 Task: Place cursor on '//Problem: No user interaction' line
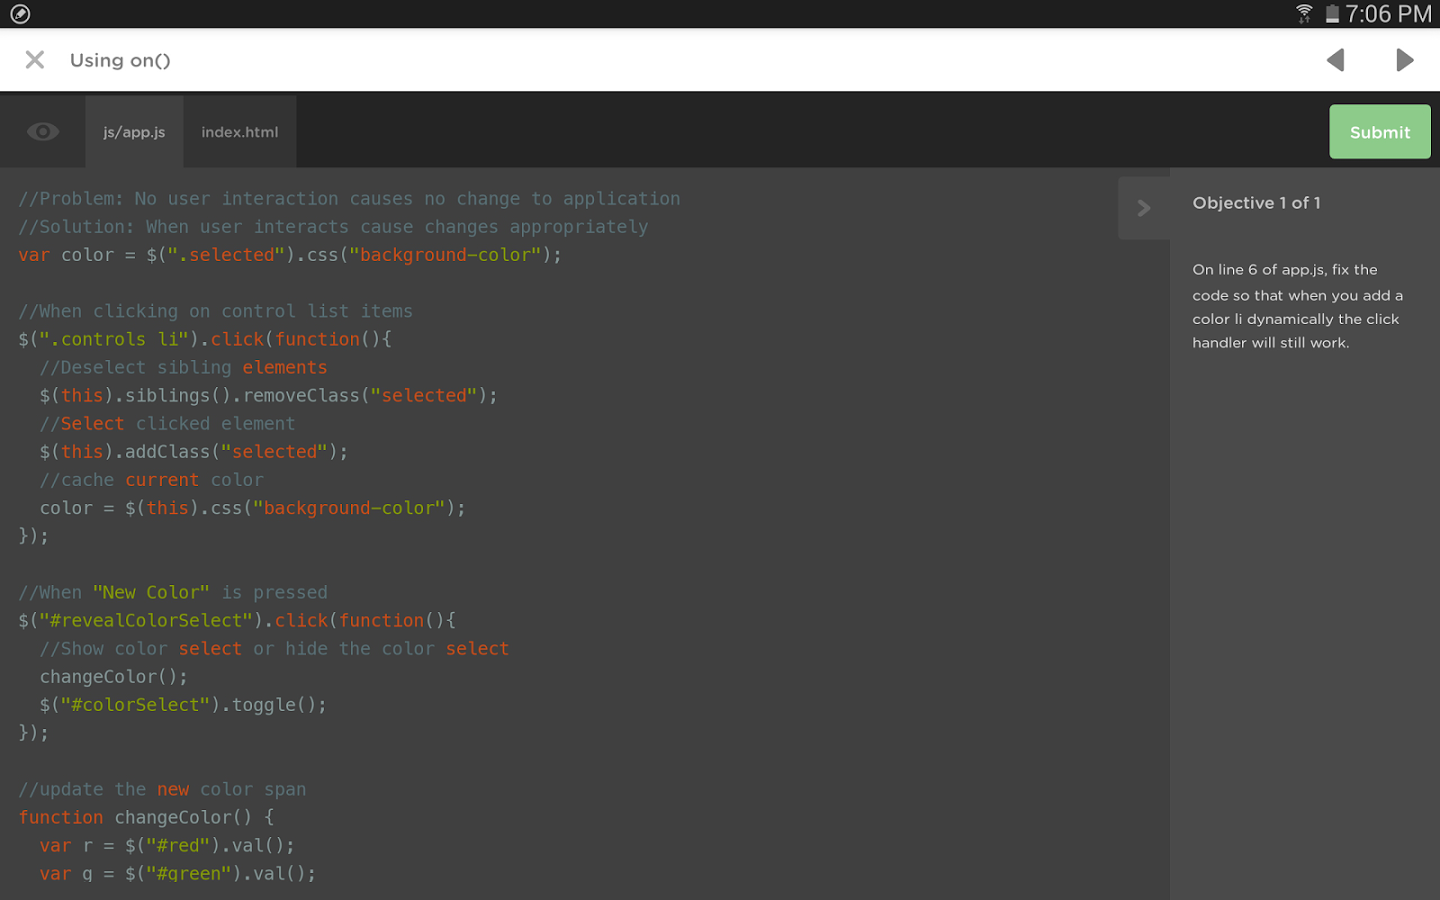[349, 199]
